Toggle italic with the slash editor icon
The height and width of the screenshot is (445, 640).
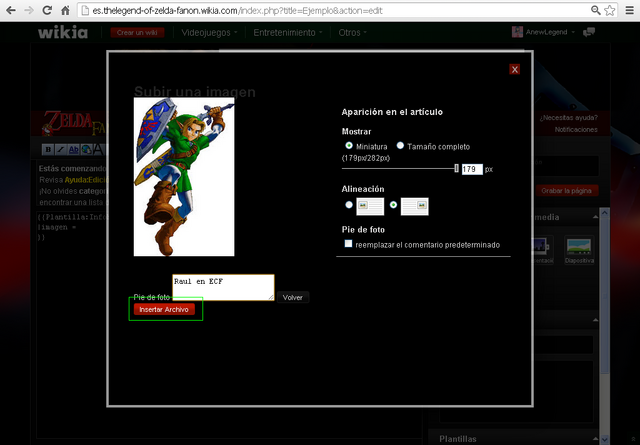pyautogui.click(x=60, y=149)
